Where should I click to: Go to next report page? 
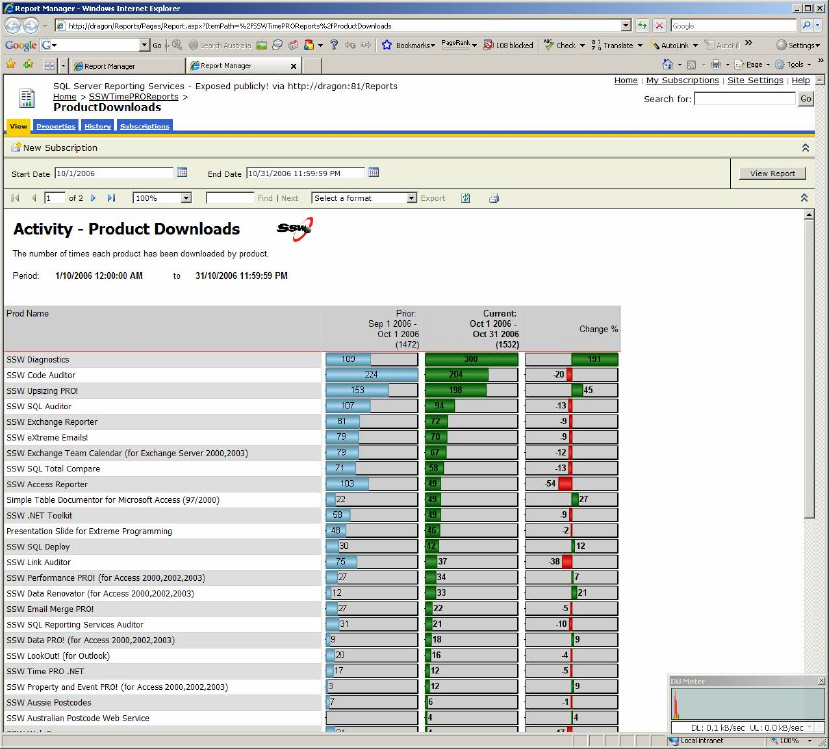point(96,198)
